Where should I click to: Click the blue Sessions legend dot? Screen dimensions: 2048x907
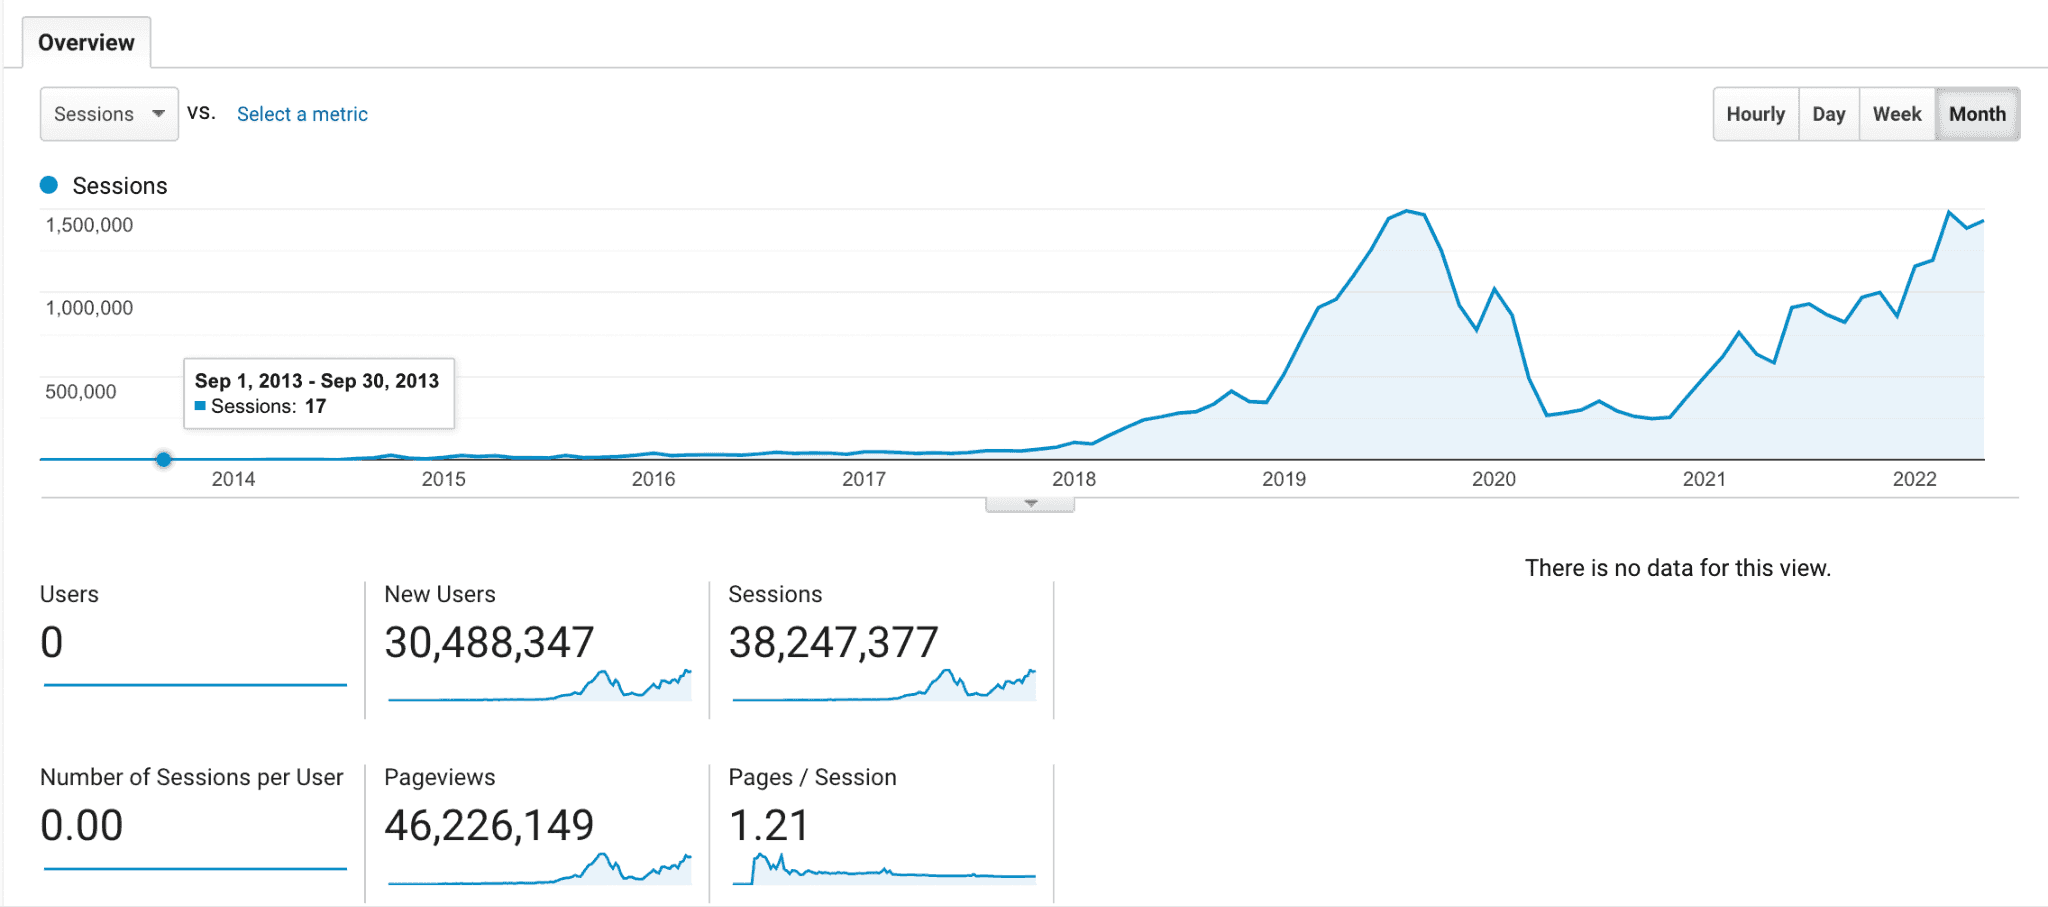[48, 183]
